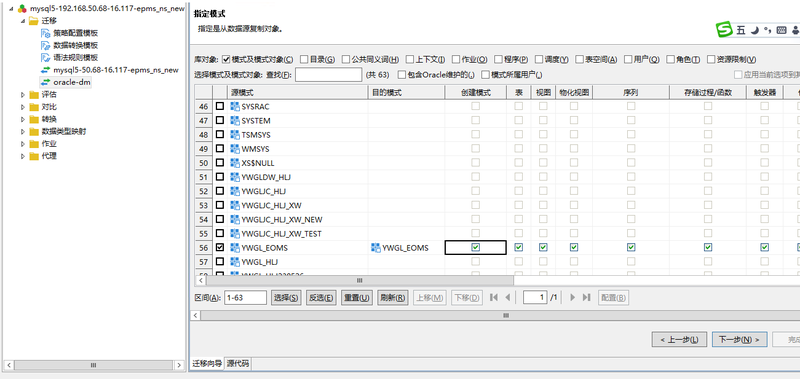Viewport: 800px width, 379px height.
Task: Click the Sogou input method S icon
Action: [724, 30]
